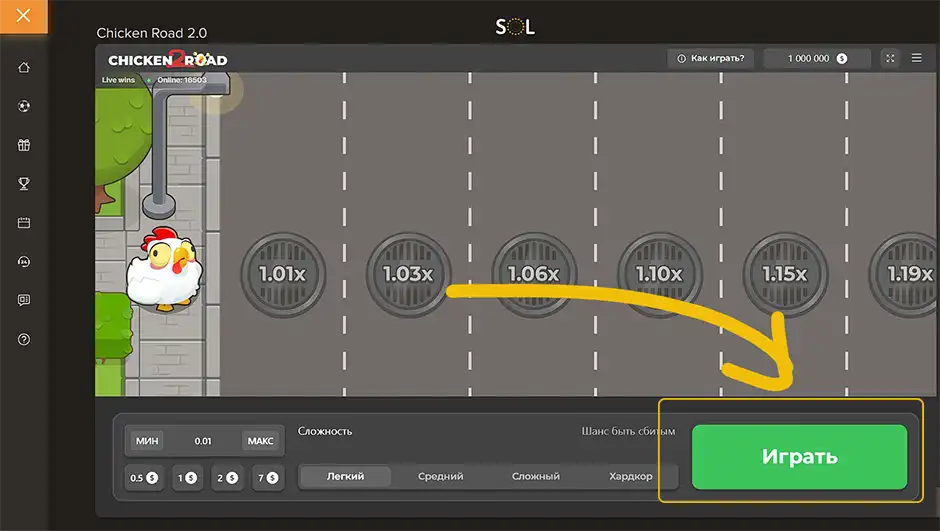The height and width of the screenshot is (531, 940).
Task: Open the 'Как играть?' help button
Action: [x=710, y=58]
